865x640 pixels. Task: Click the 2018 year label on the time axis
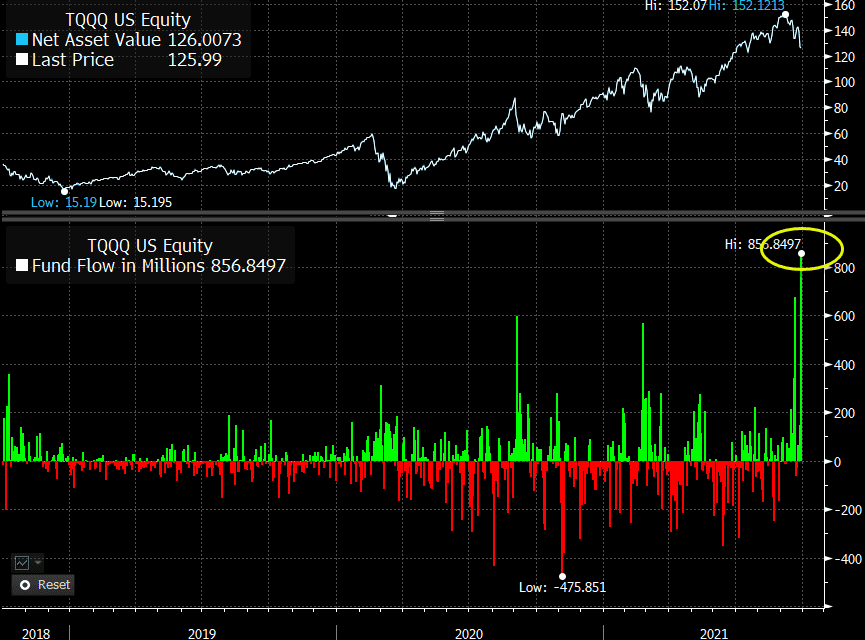click(x=36, y=633)
